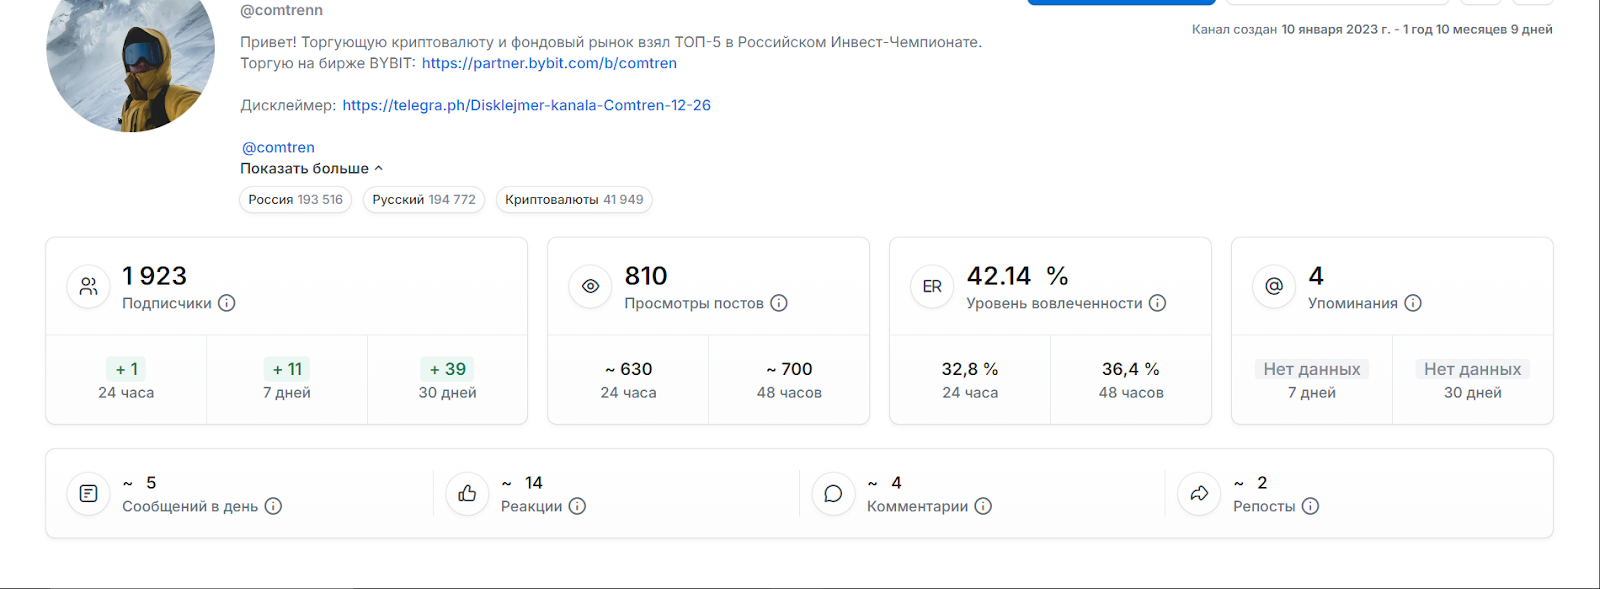
Task: Open info tooltip next to Уровень вовлеченности
Action: [x=1157, y=303]
